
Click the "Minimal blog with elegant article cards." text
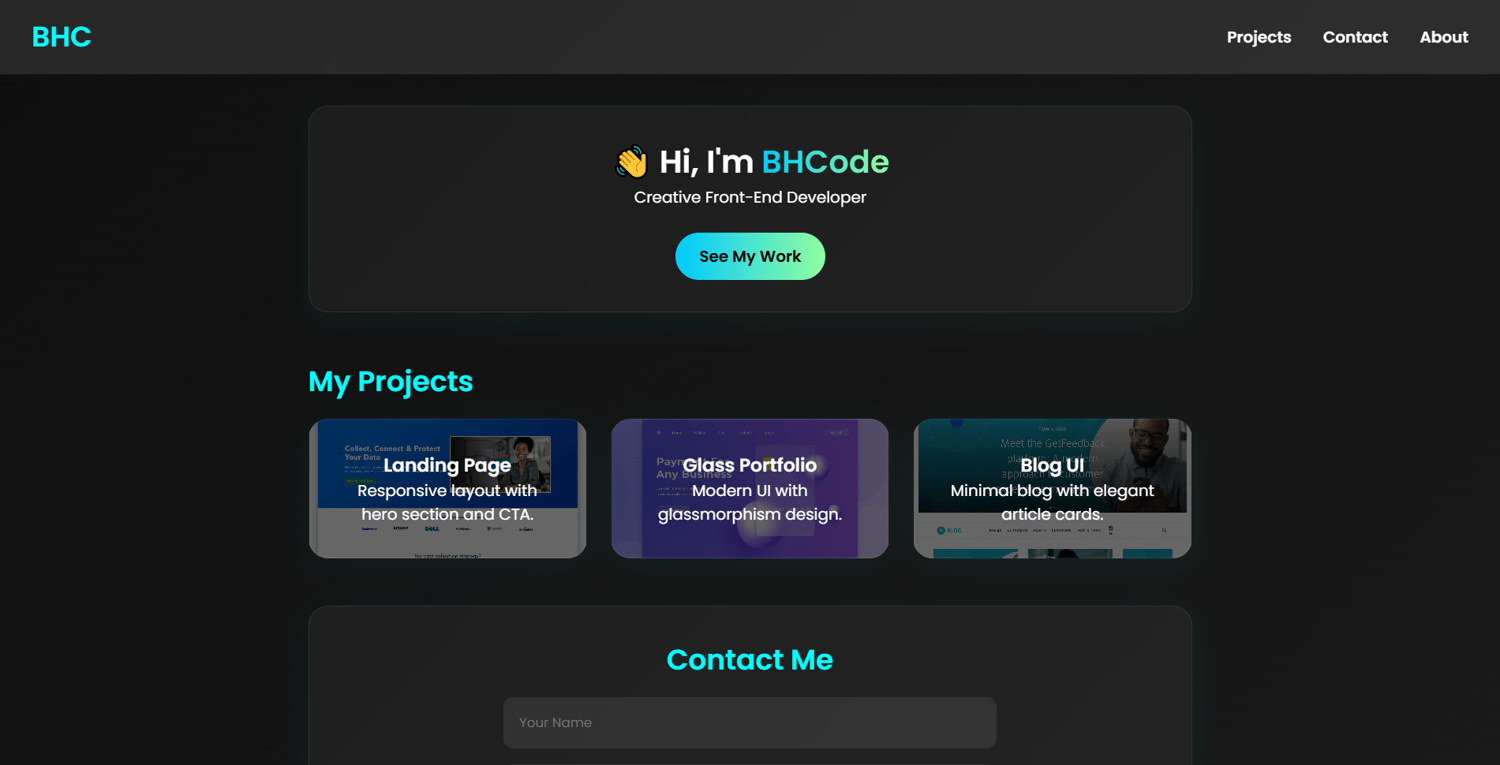pyautogui.click(x=1052, y=503)
